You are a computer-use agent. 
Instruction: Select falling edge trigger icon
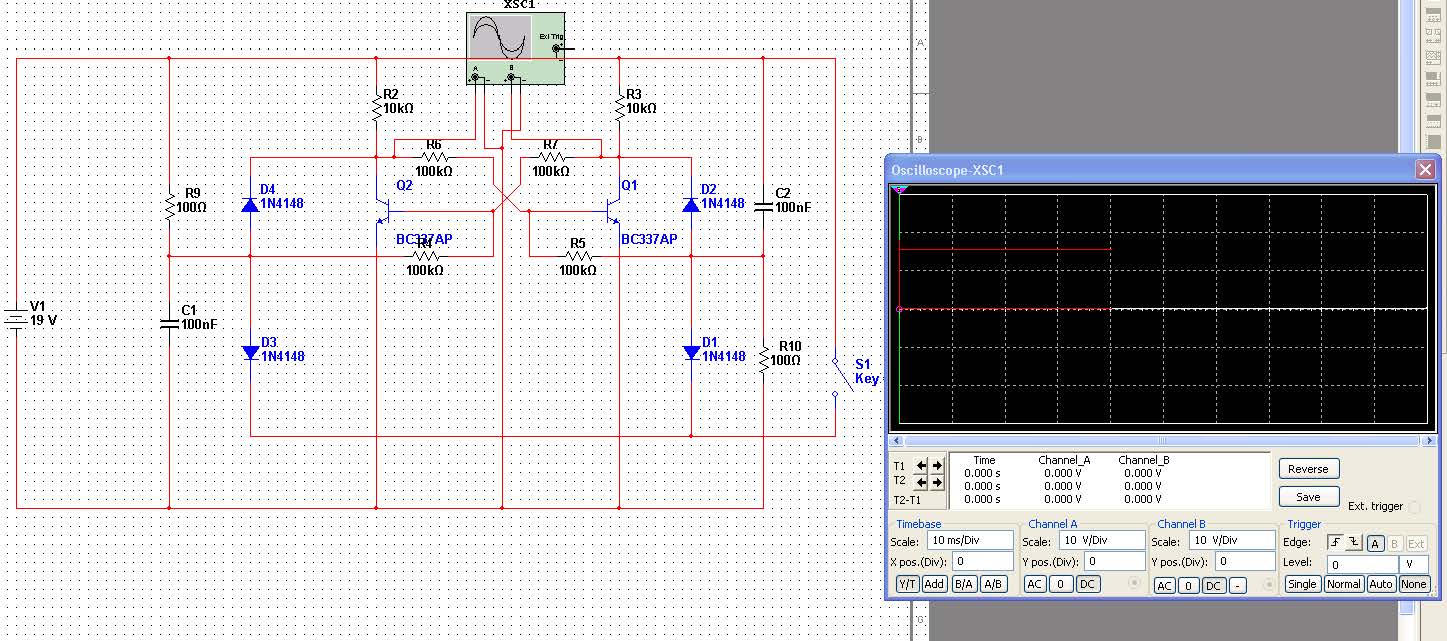tap(1353, 543)
